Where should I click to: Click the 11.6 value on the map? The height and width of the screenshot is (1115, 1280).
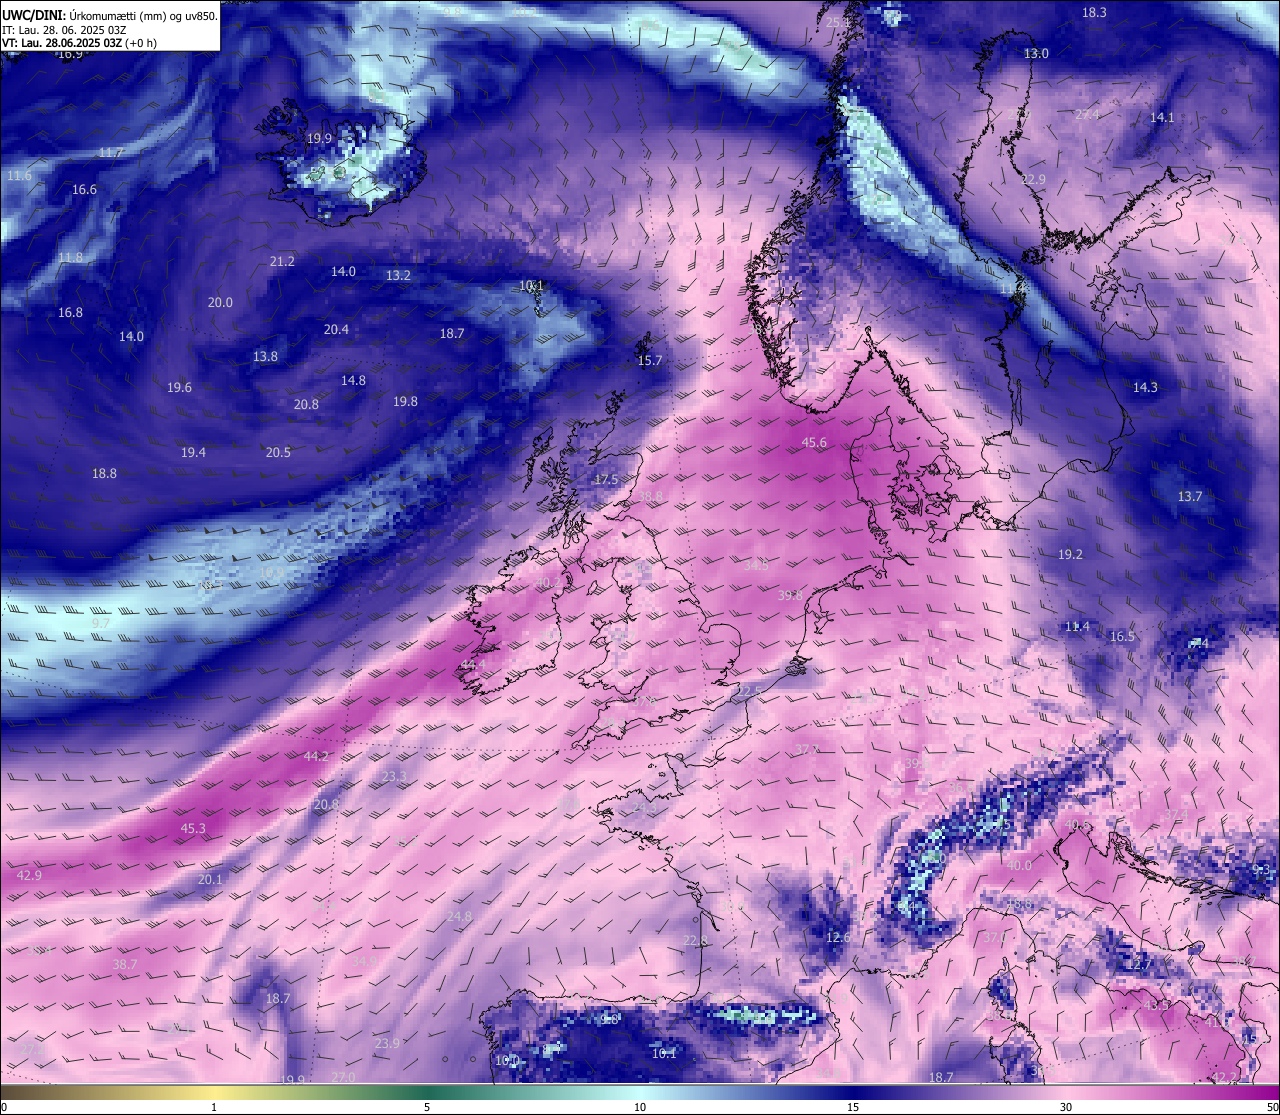19,176
